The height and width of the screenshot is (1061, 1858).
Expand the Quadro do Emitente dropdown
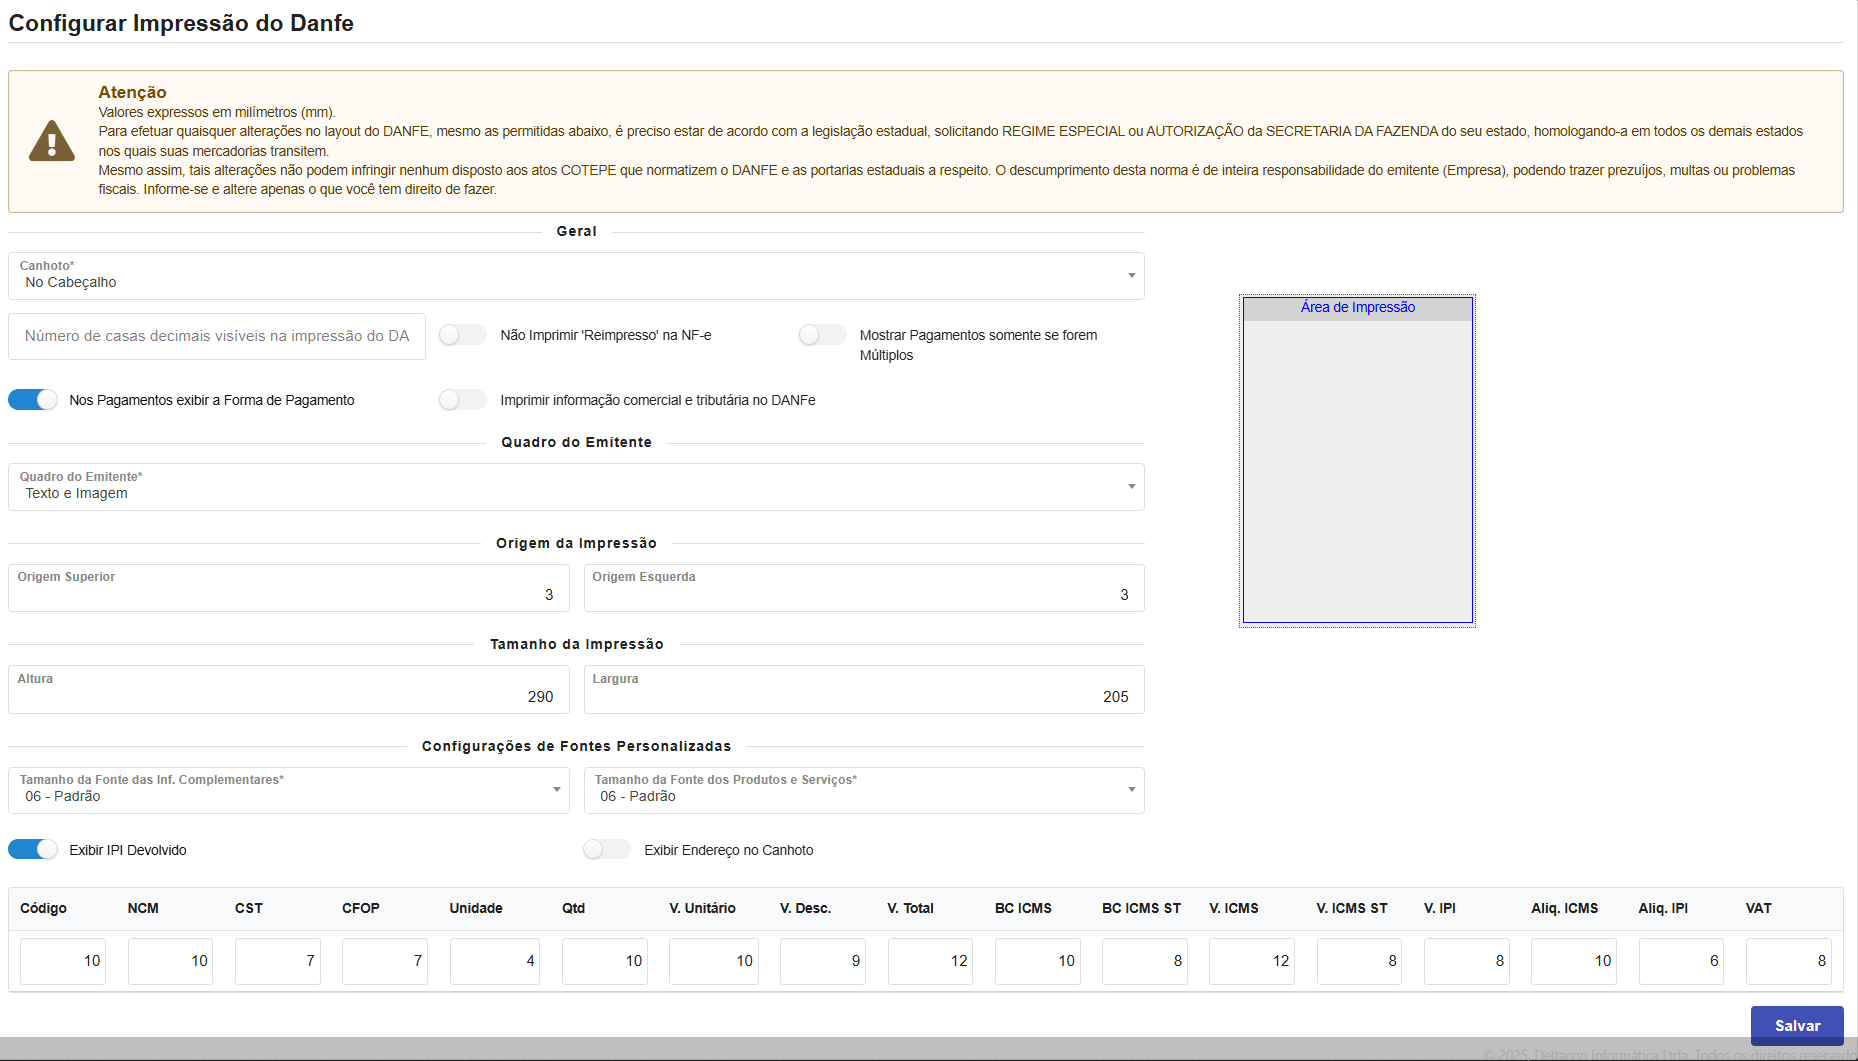pos(576,487)
